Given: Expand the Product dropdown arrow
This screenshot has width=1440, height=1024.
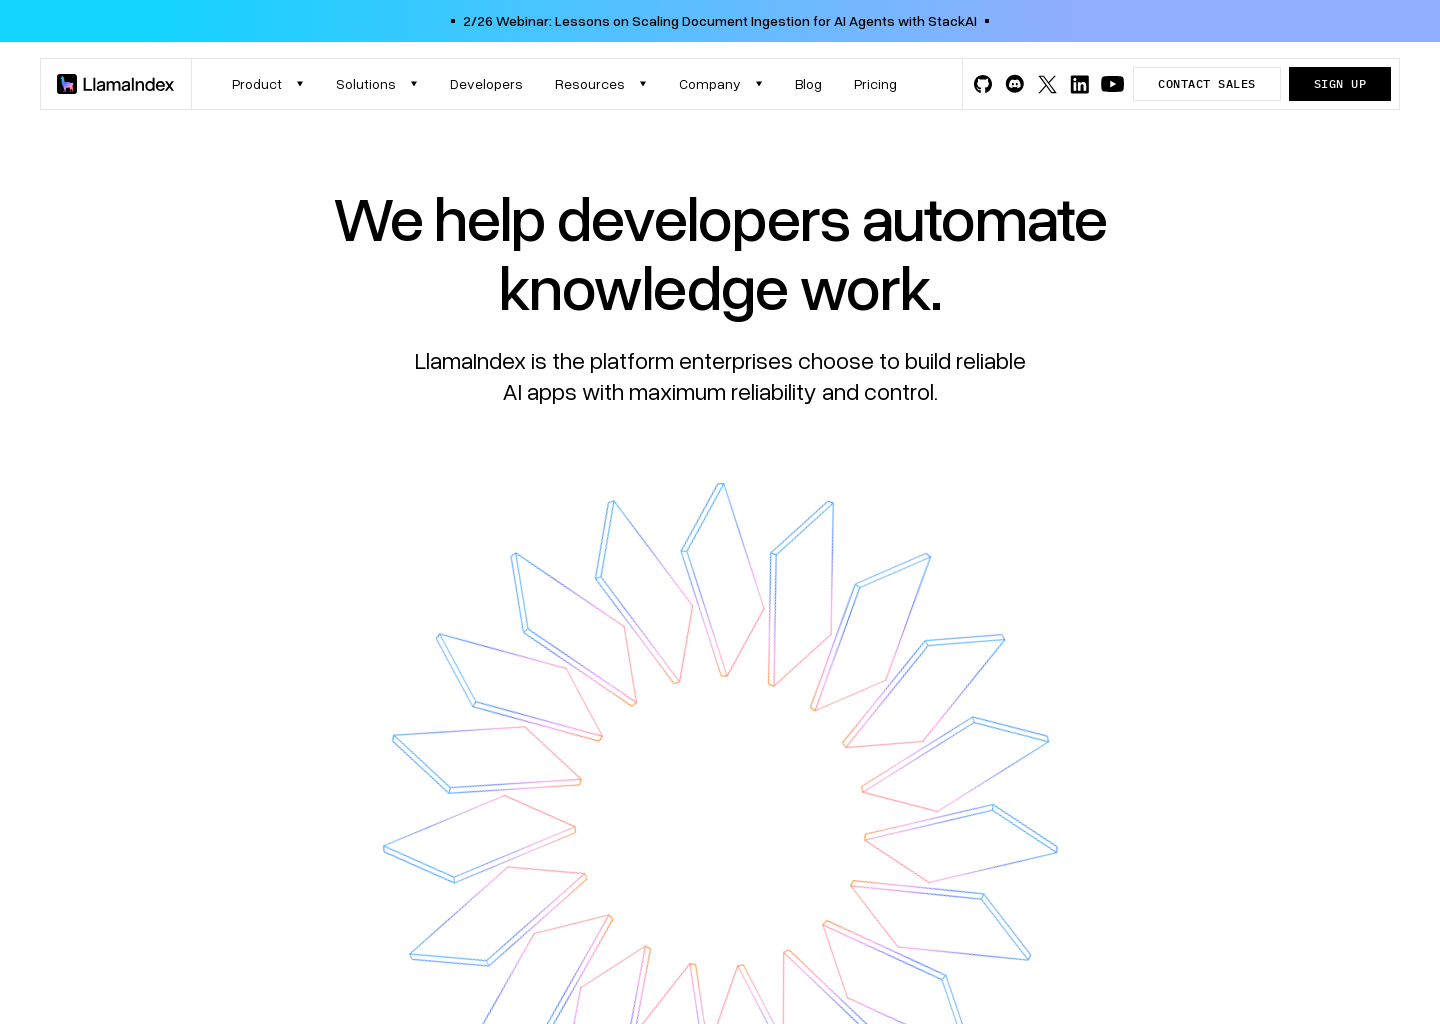Looking at the screenshot, I should 300,84.
